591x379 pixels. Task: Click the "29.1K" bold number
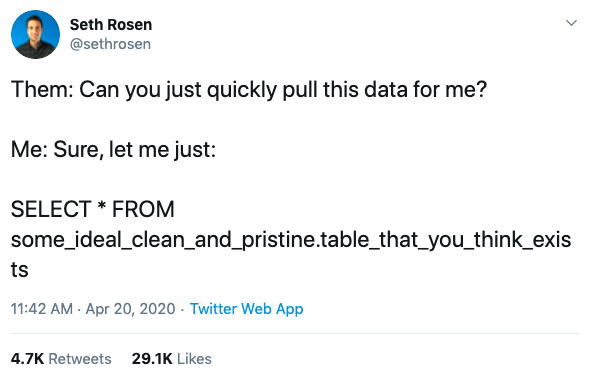(152, 359)
